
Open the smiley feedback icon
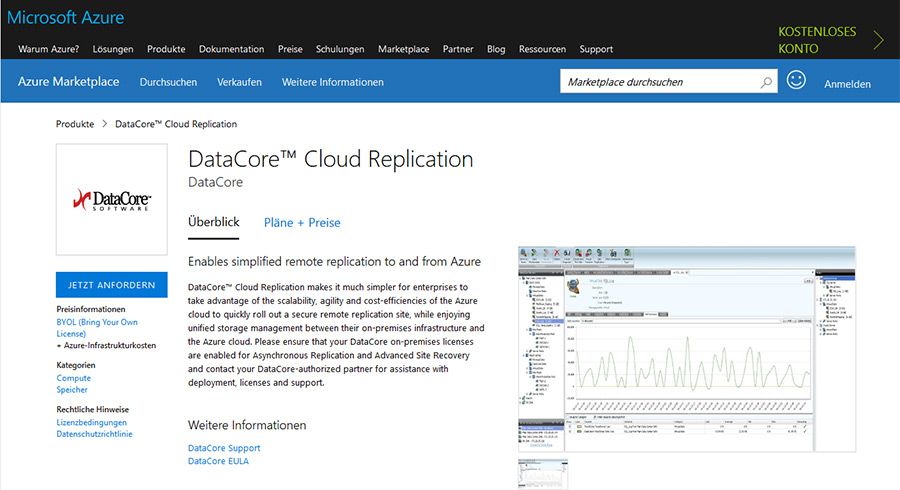(796, 80)
